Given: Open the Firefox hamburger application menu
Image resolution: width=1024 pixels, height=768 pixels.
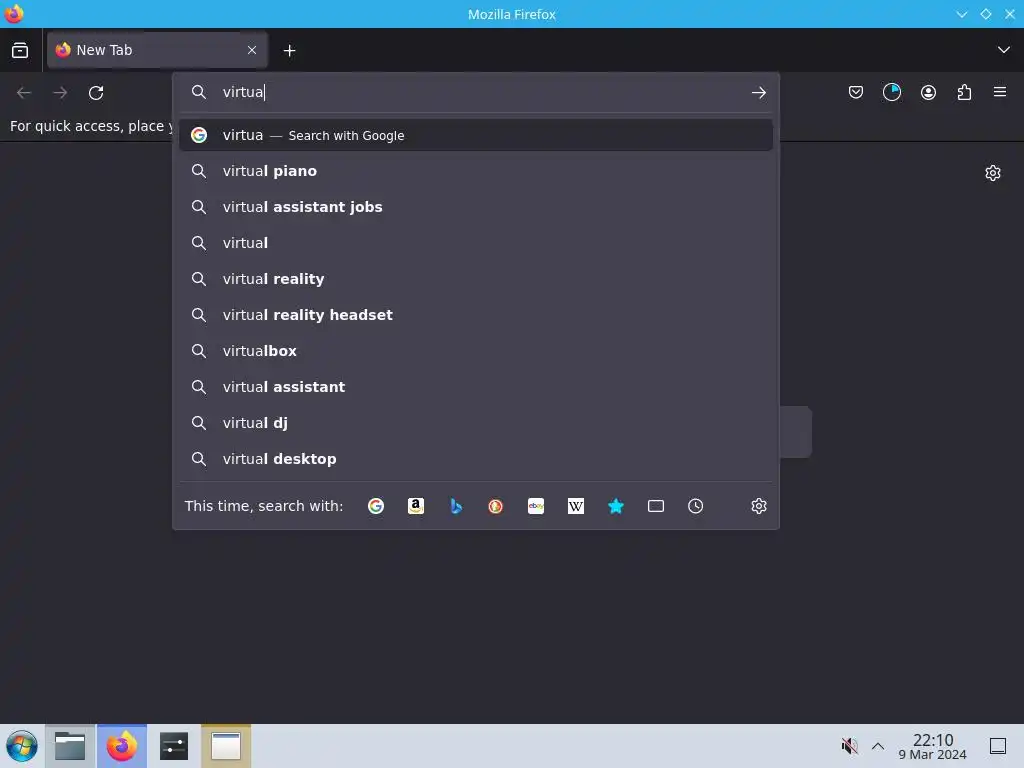Looking at the screenshot, I should pyautogui.click(x=1000, y=92).
